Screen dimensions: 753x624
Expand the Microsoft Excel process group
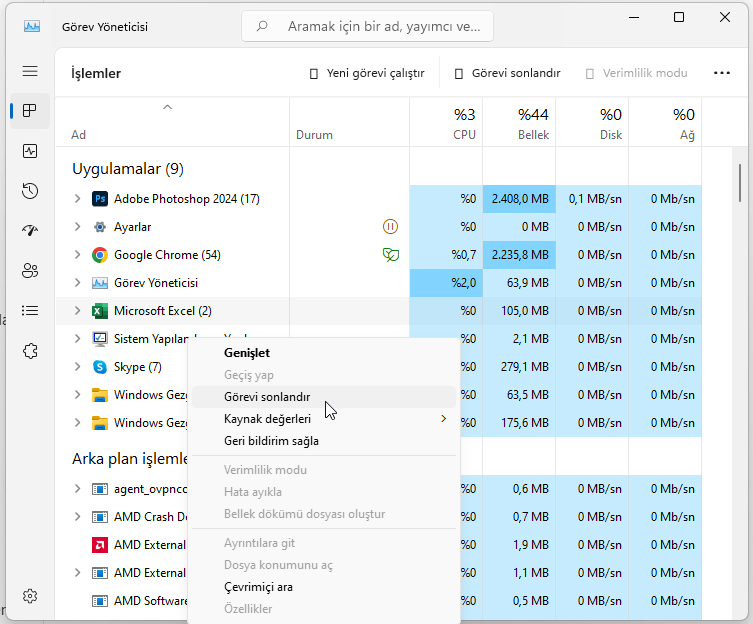coord(77,311)
